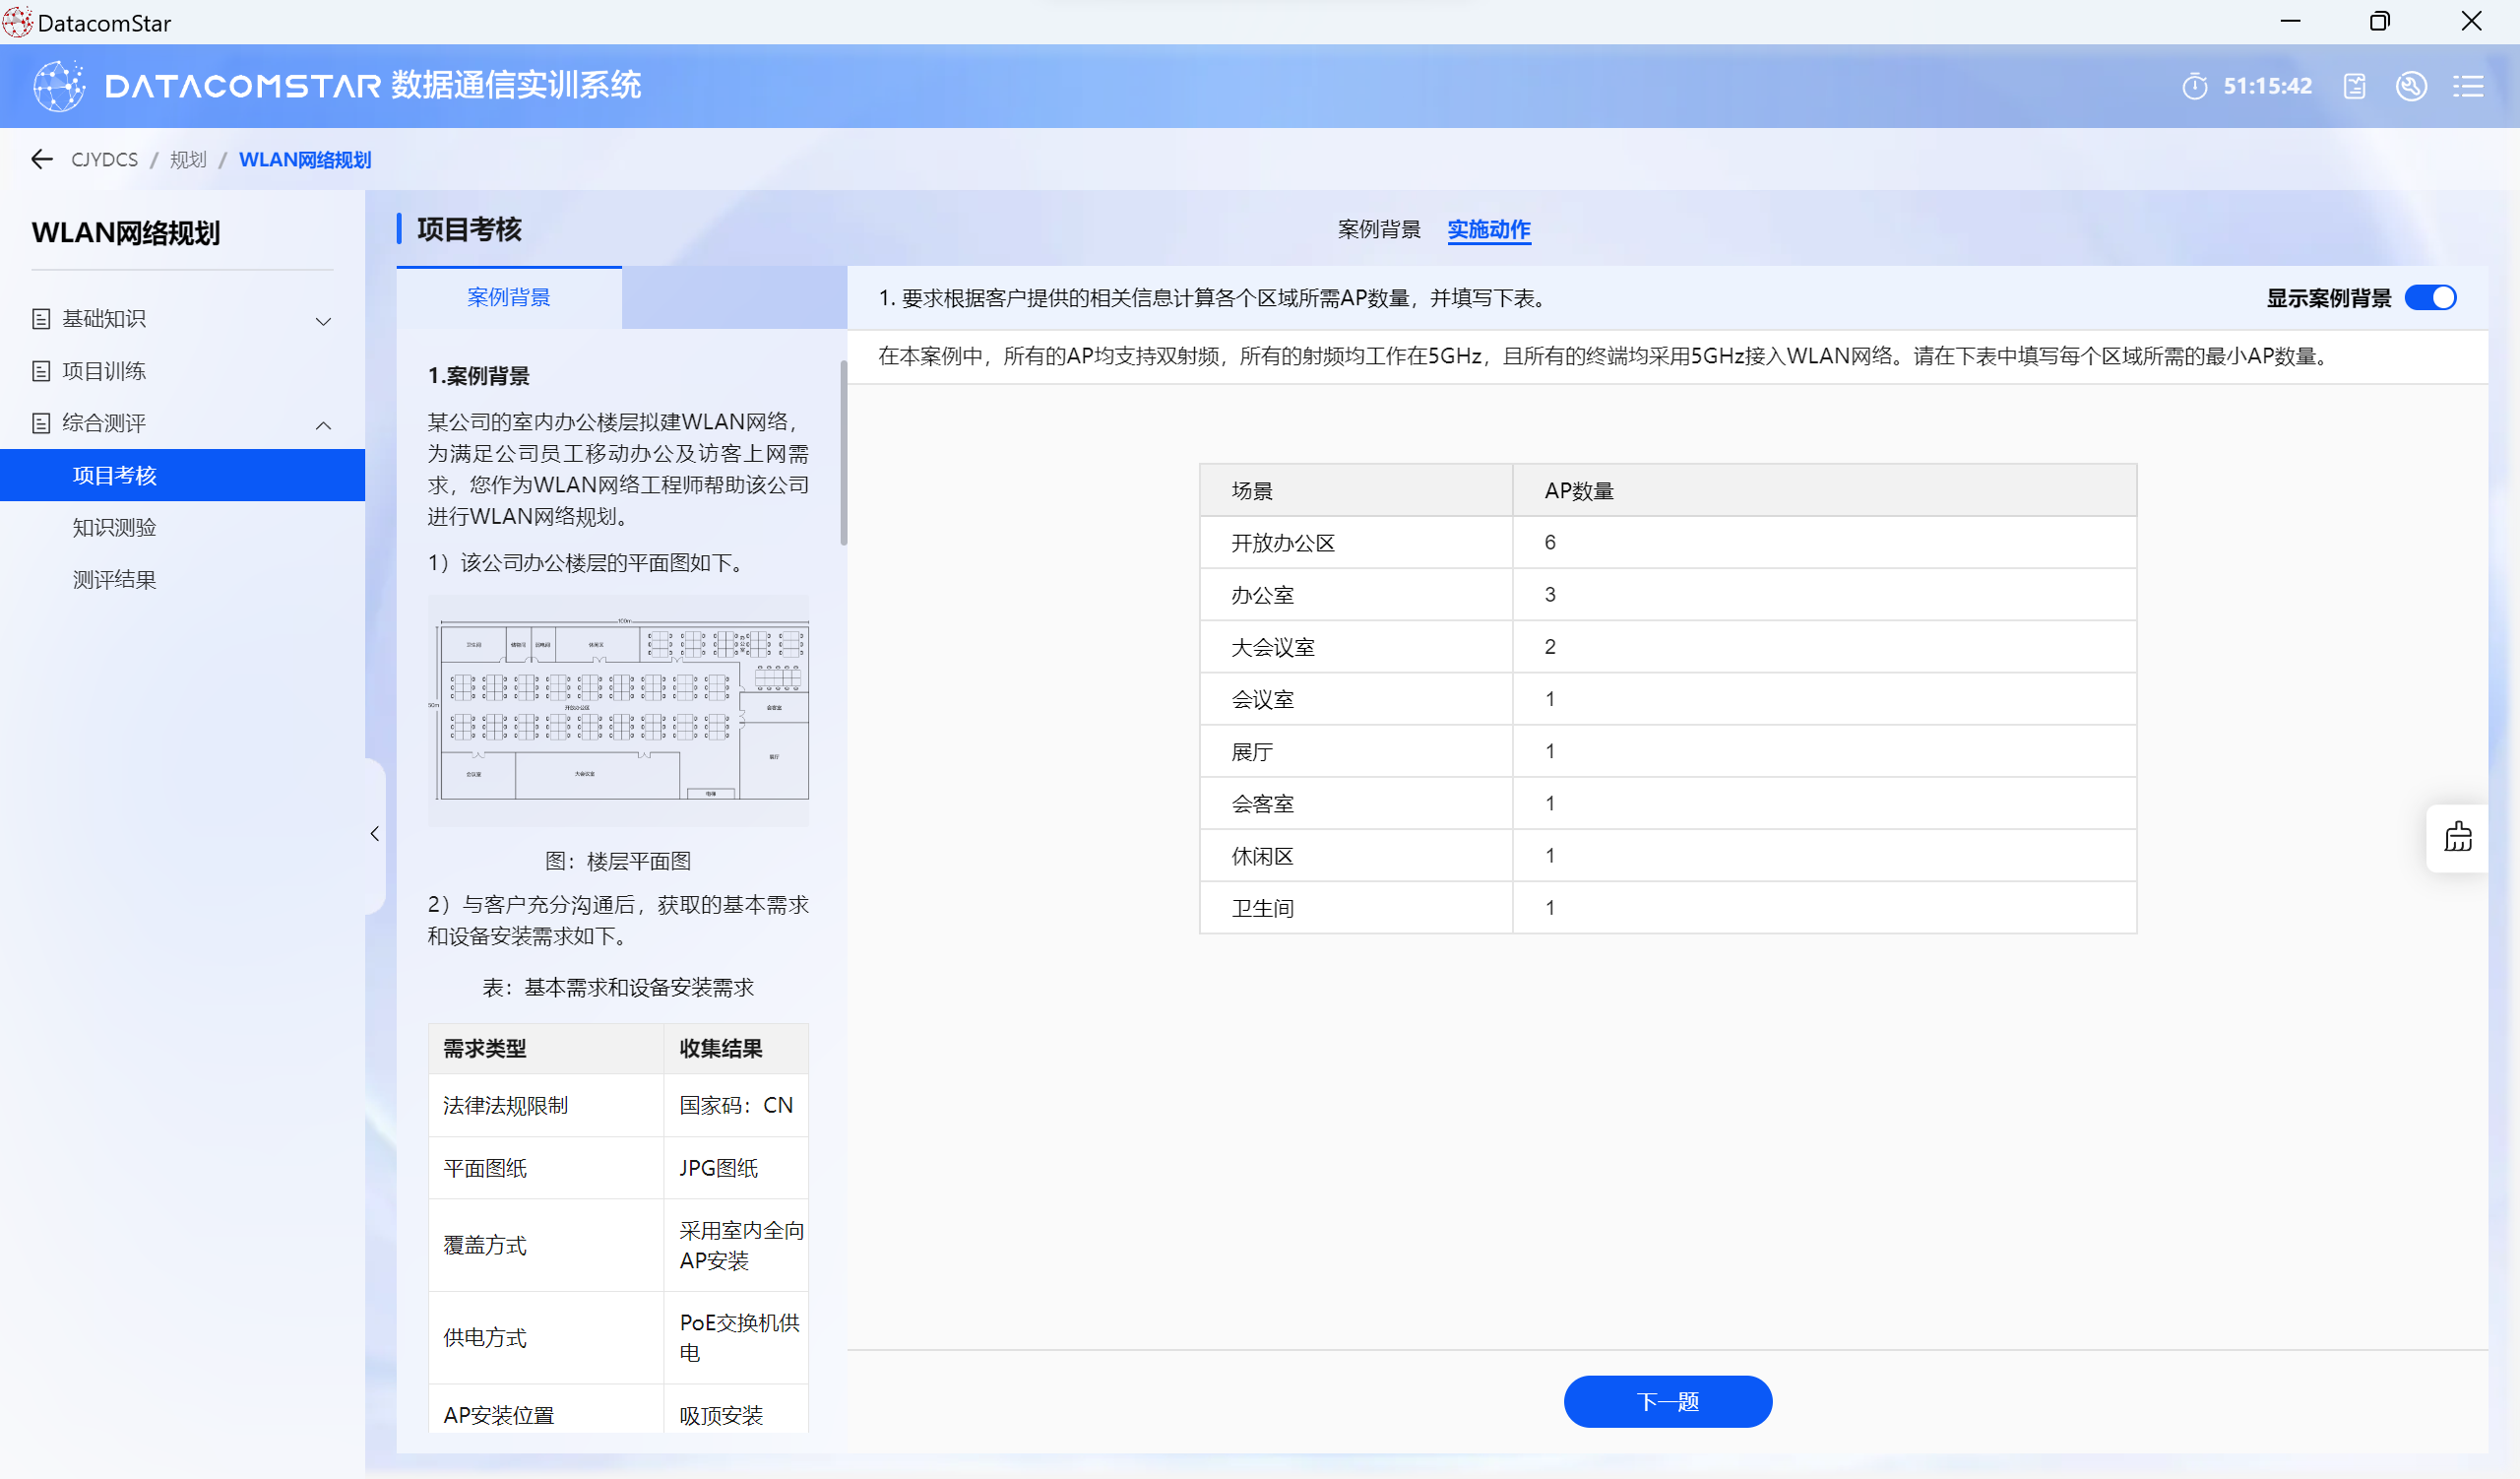Screen dimensions: 2520x1479
Task: Click the 下一题 button
Action: point(1667,1401)
